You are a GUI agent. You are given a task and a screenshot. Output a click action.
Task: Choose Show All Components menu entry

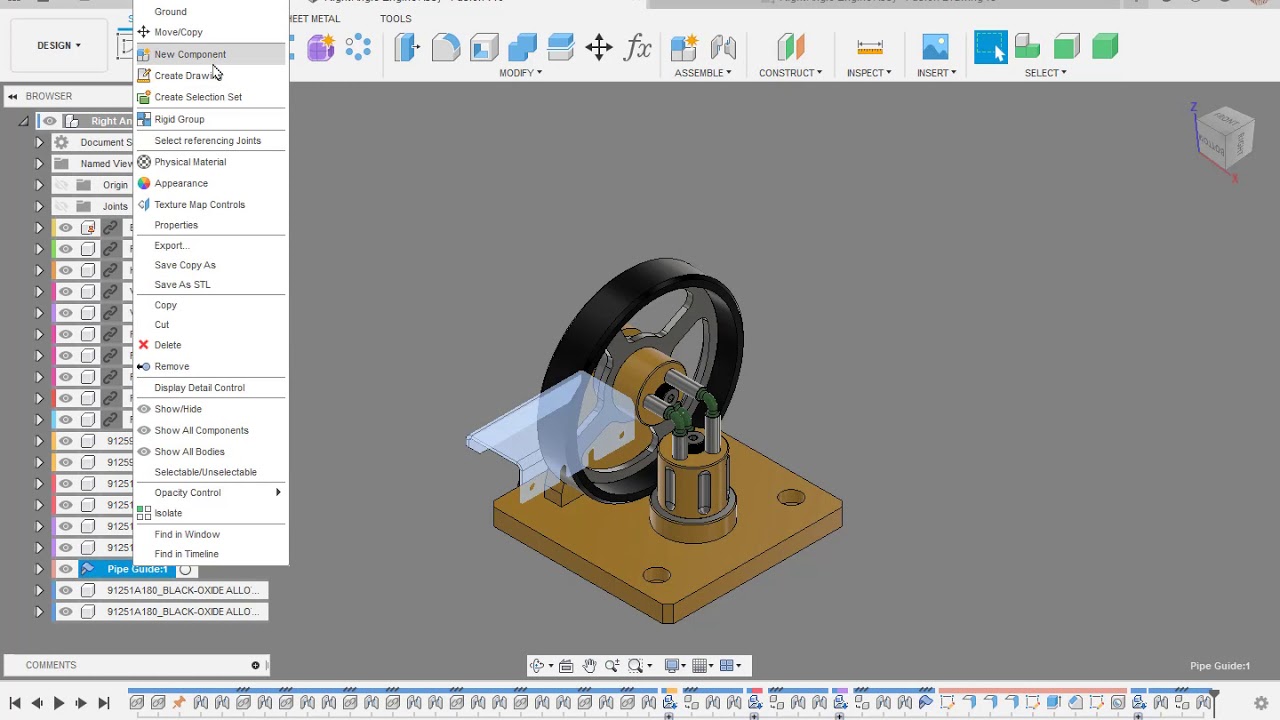211,430
